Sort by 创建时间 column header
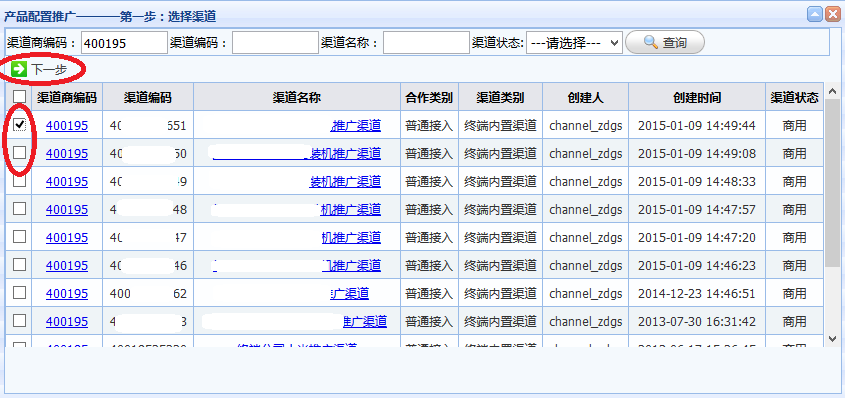This screenshot has width=845, height=398. pos(697,97)
